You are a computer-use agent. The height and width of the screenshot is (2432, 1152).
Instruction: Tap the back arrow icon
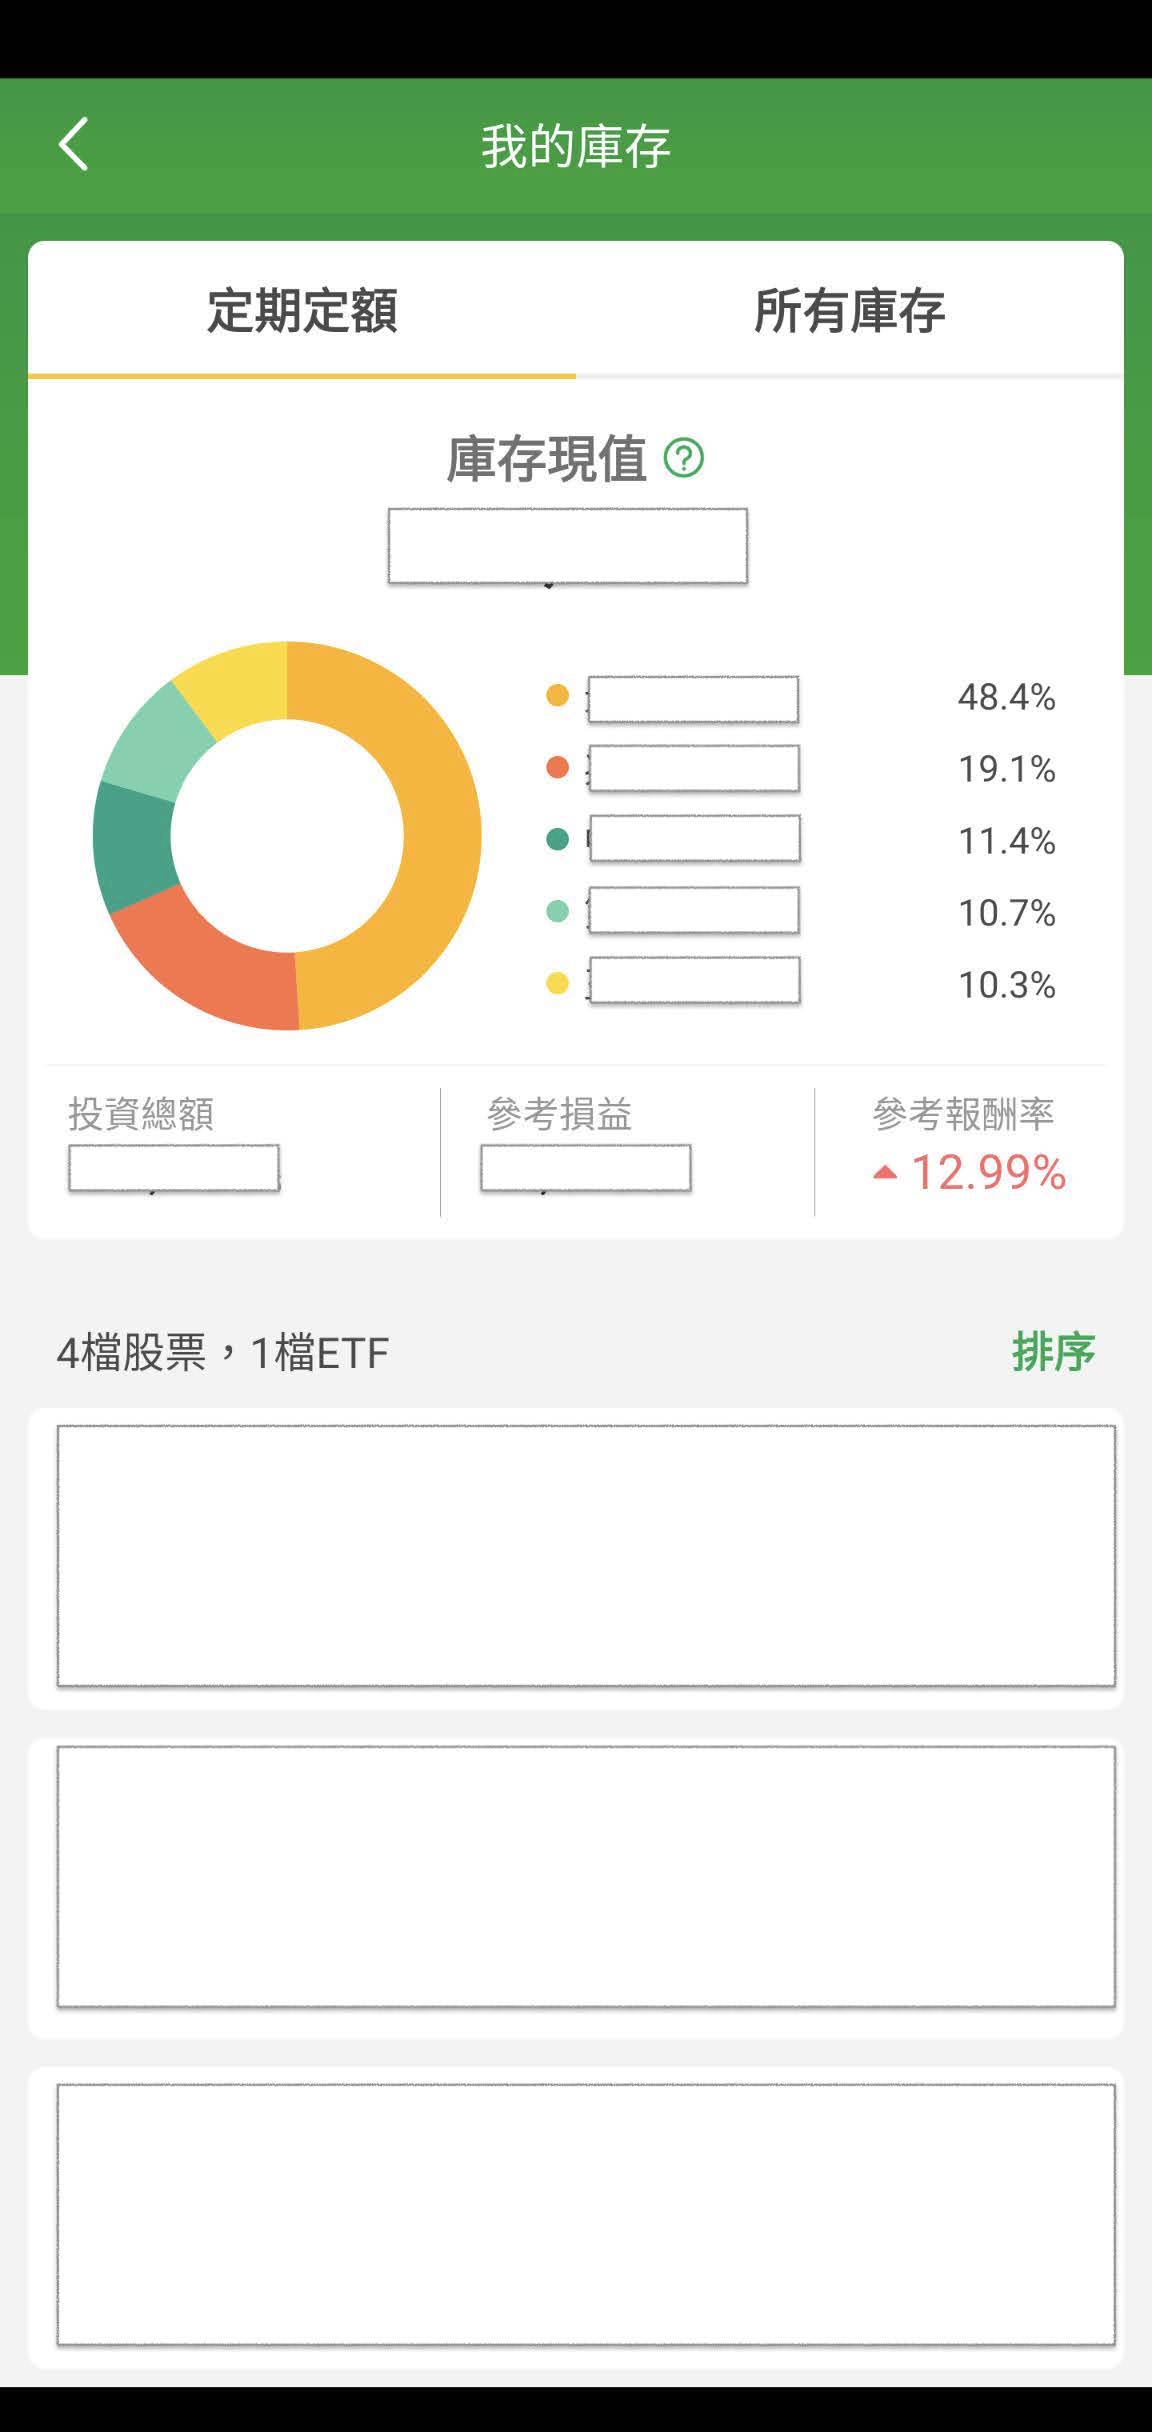tap(73, 144)
